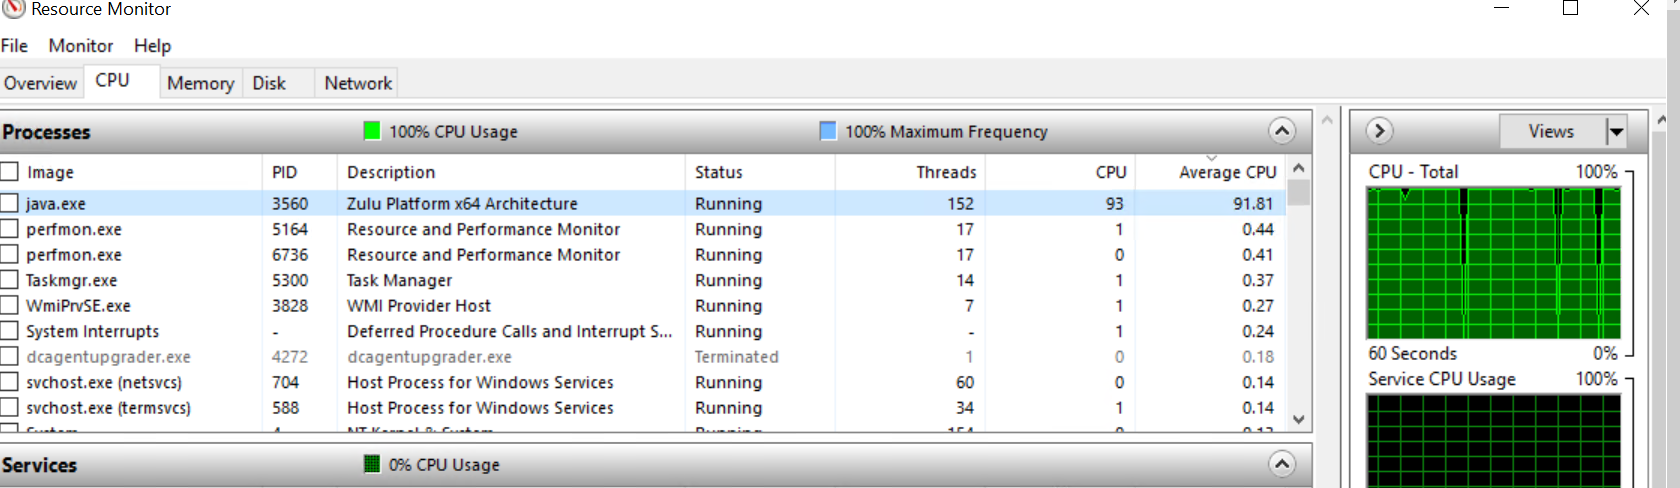Open the Monitor menu
1680x488 pixels.
(x=80, y=46)
